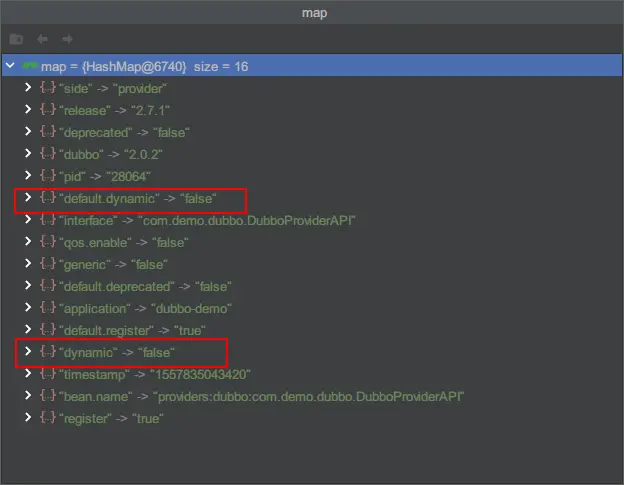
Task: Select the "default.register" -> "true" text
Action: click(133, 330)
